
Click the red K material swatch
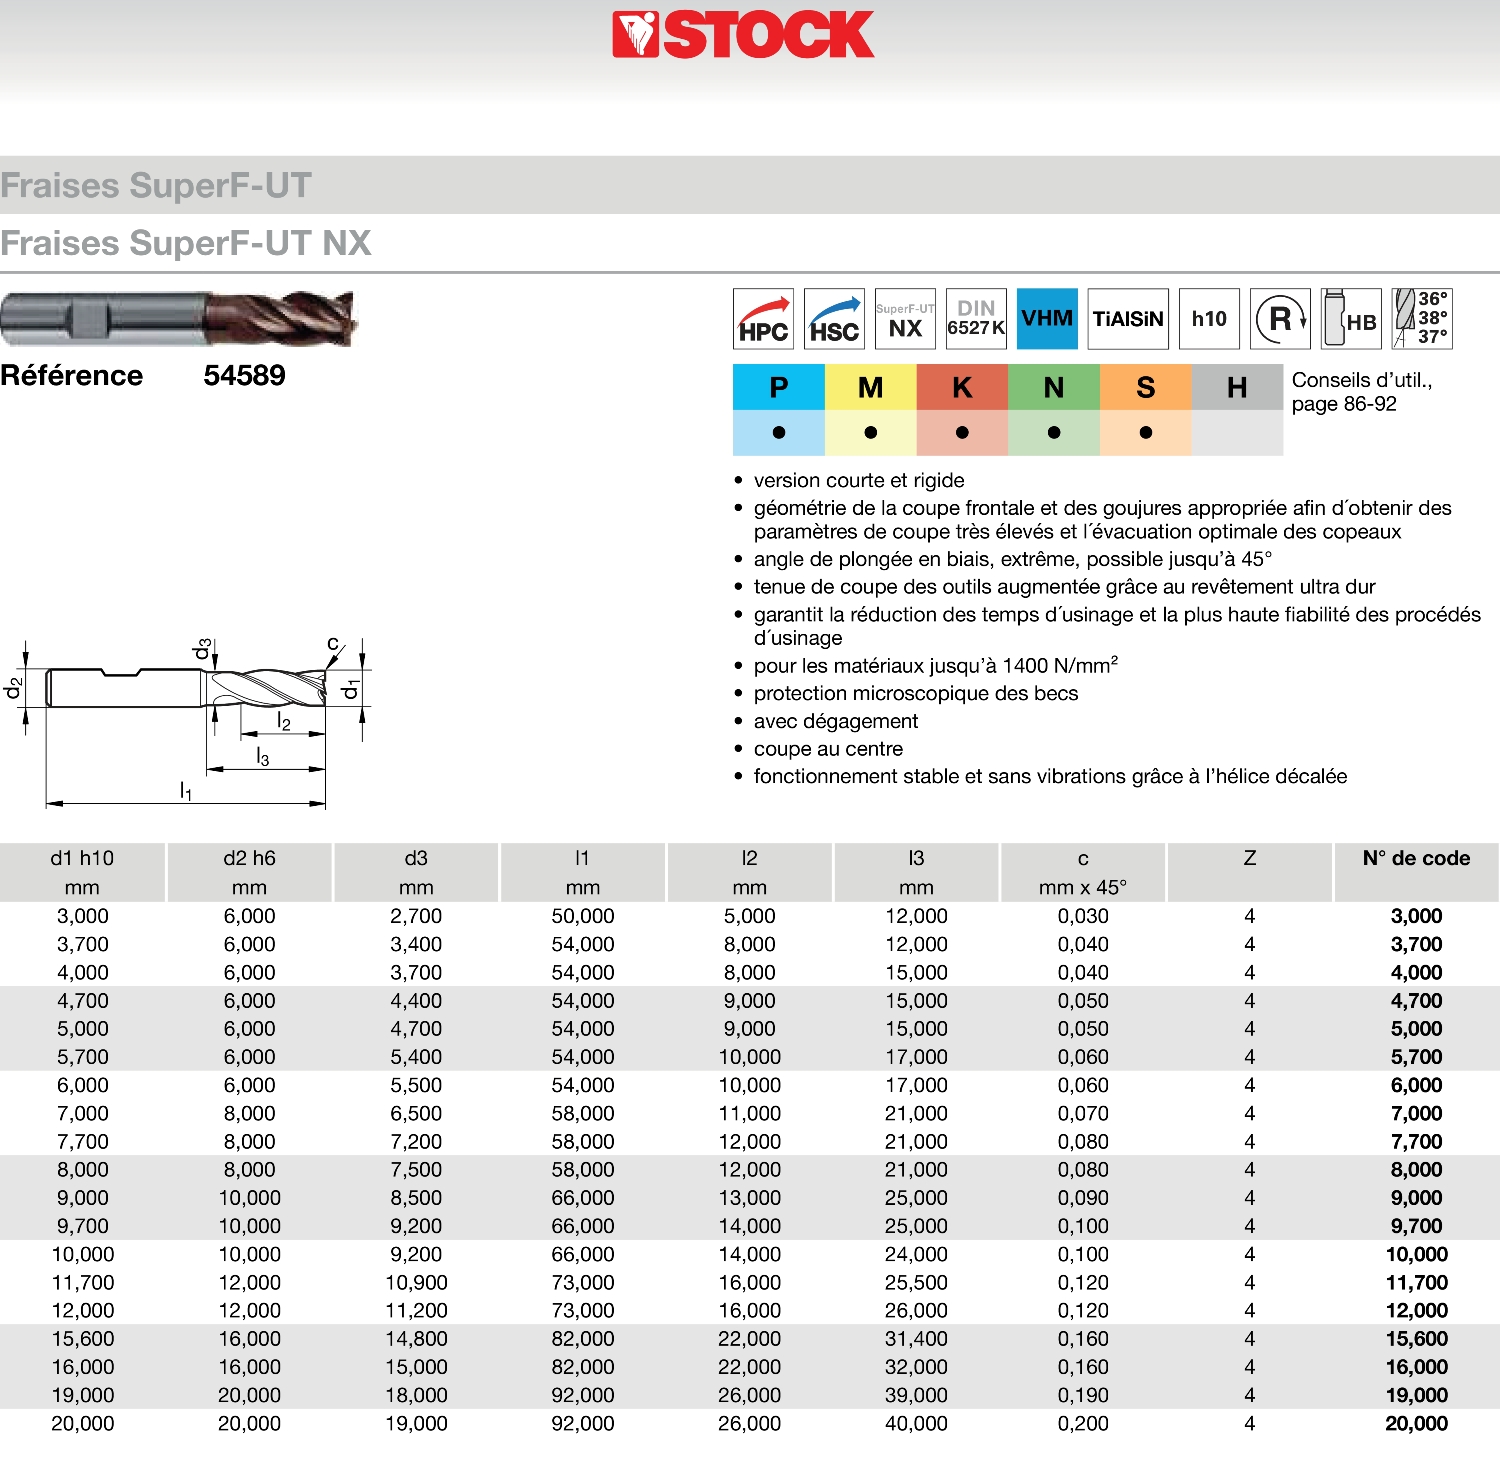coord(962,387)
